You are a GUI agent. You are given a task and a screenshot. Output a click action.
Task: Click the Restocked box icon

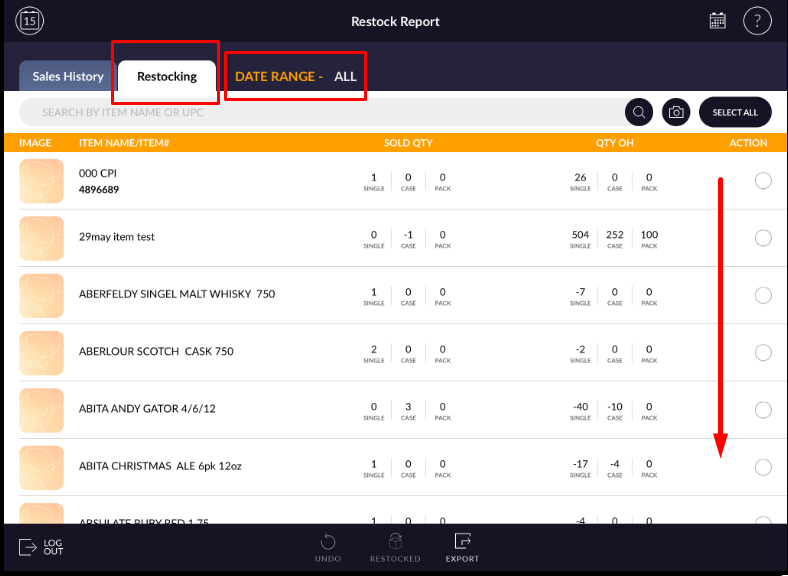(395, 547)
